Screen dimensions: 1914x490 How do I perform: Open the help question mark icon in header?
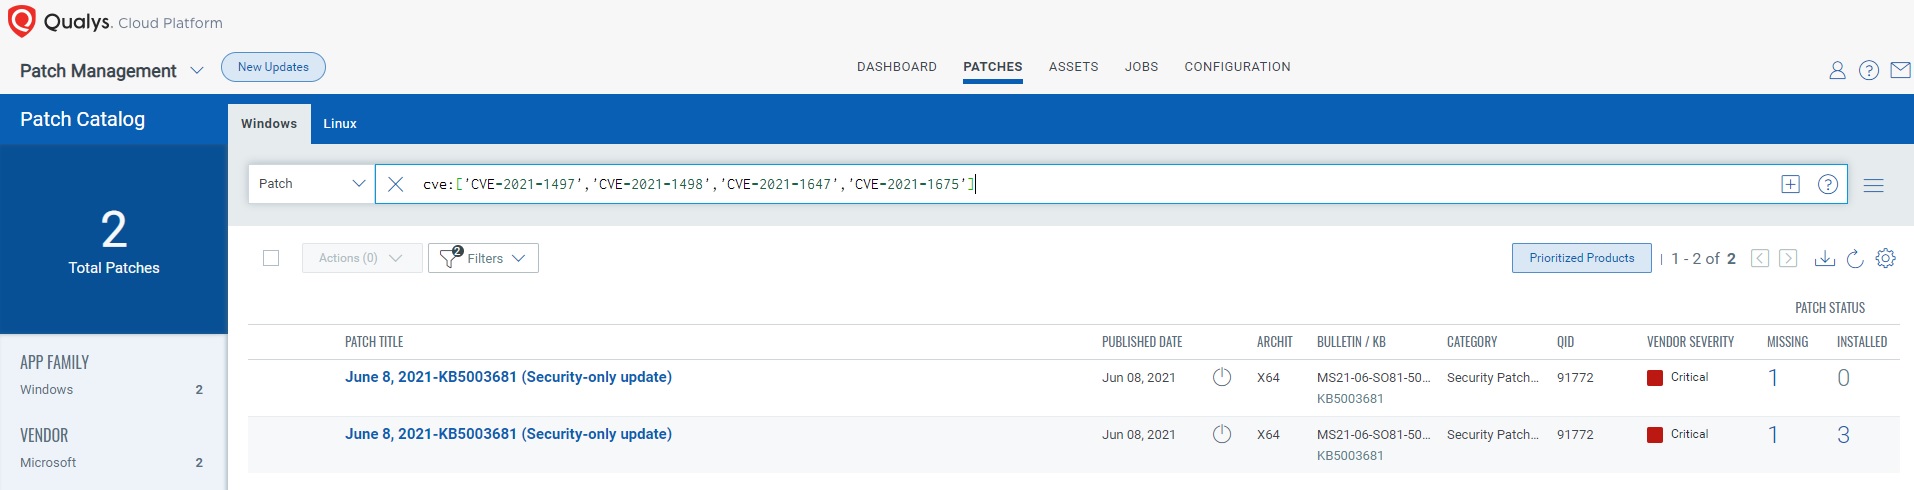tap(1868, 70)
